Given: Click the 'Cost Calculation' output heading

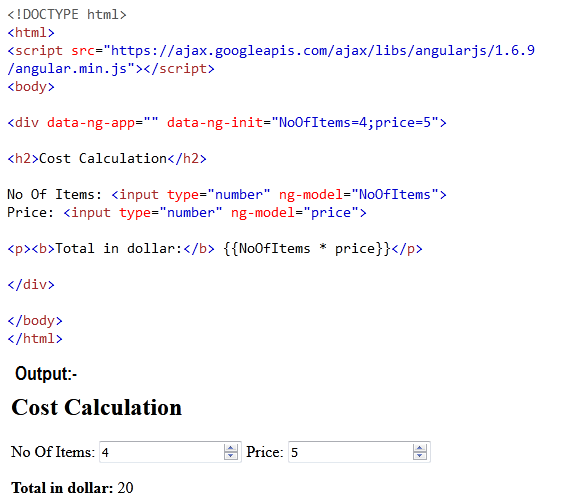Looking at the screenshot, I should coord(97,407).
